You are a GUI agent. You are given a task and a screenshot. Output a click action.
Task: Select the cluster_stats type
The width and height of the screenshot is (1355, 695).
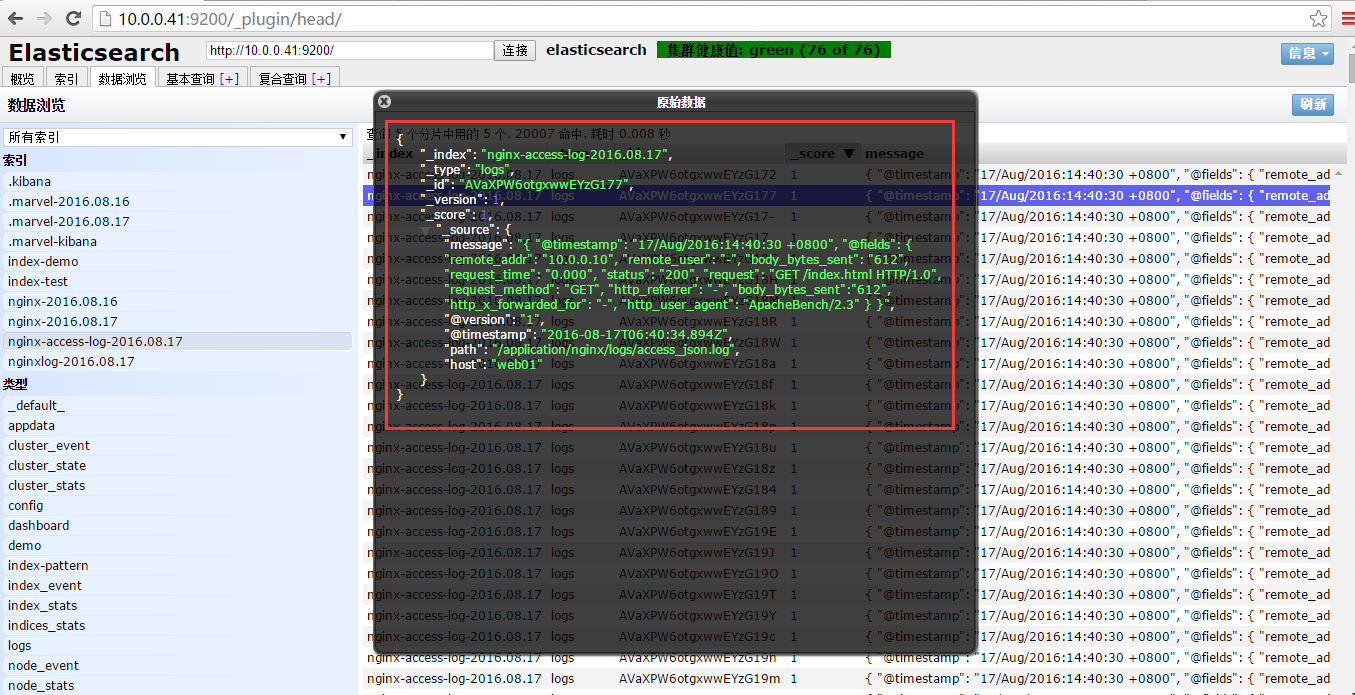click(x=177, y=485)
